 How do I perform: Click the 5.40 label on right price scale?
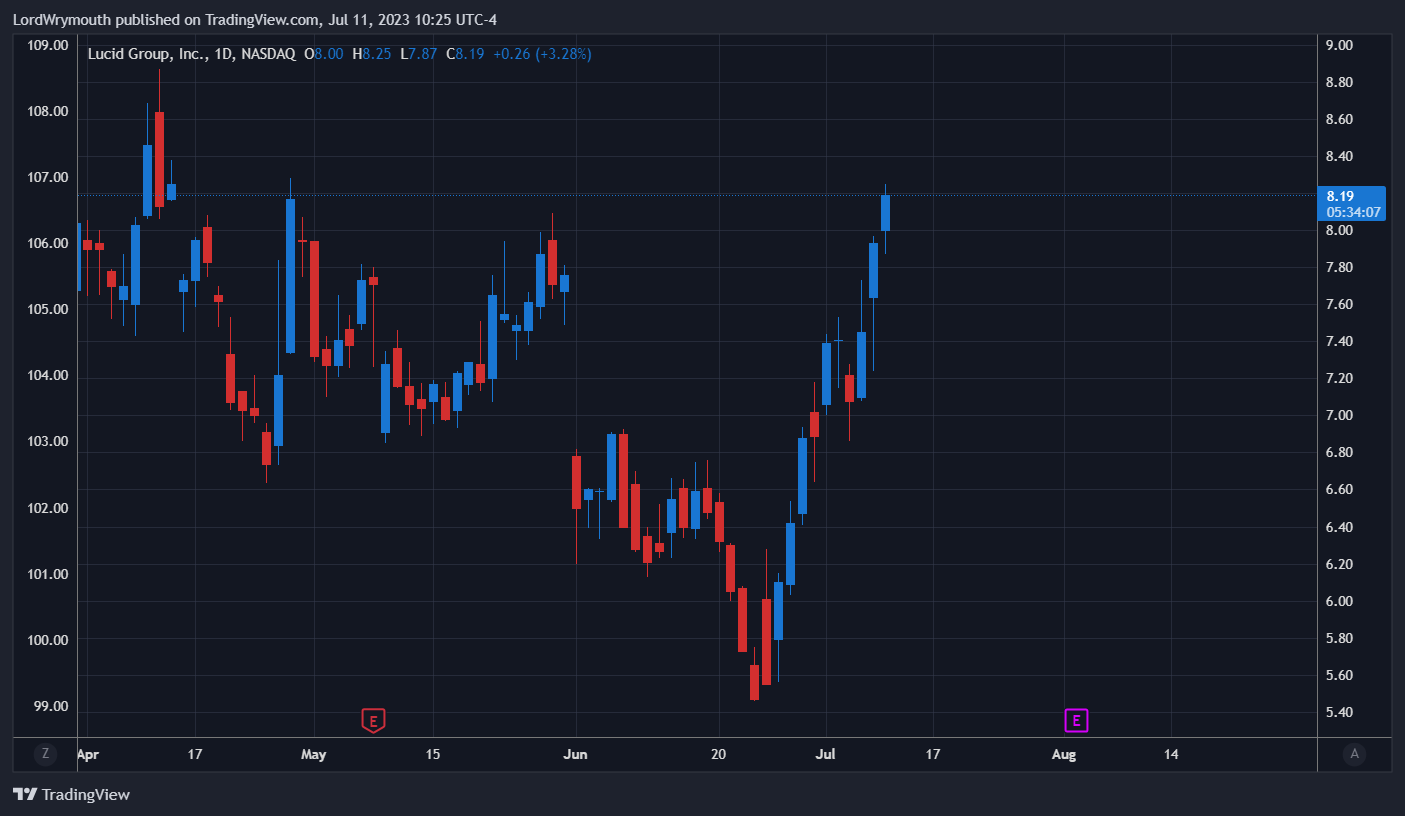tap(1339, 712)
